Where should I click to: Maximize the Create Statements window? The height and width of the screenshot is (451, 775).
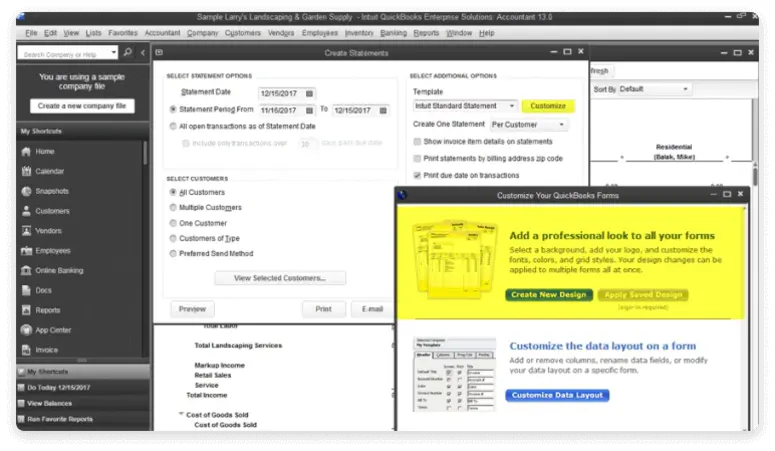click(x=567, y=52)
